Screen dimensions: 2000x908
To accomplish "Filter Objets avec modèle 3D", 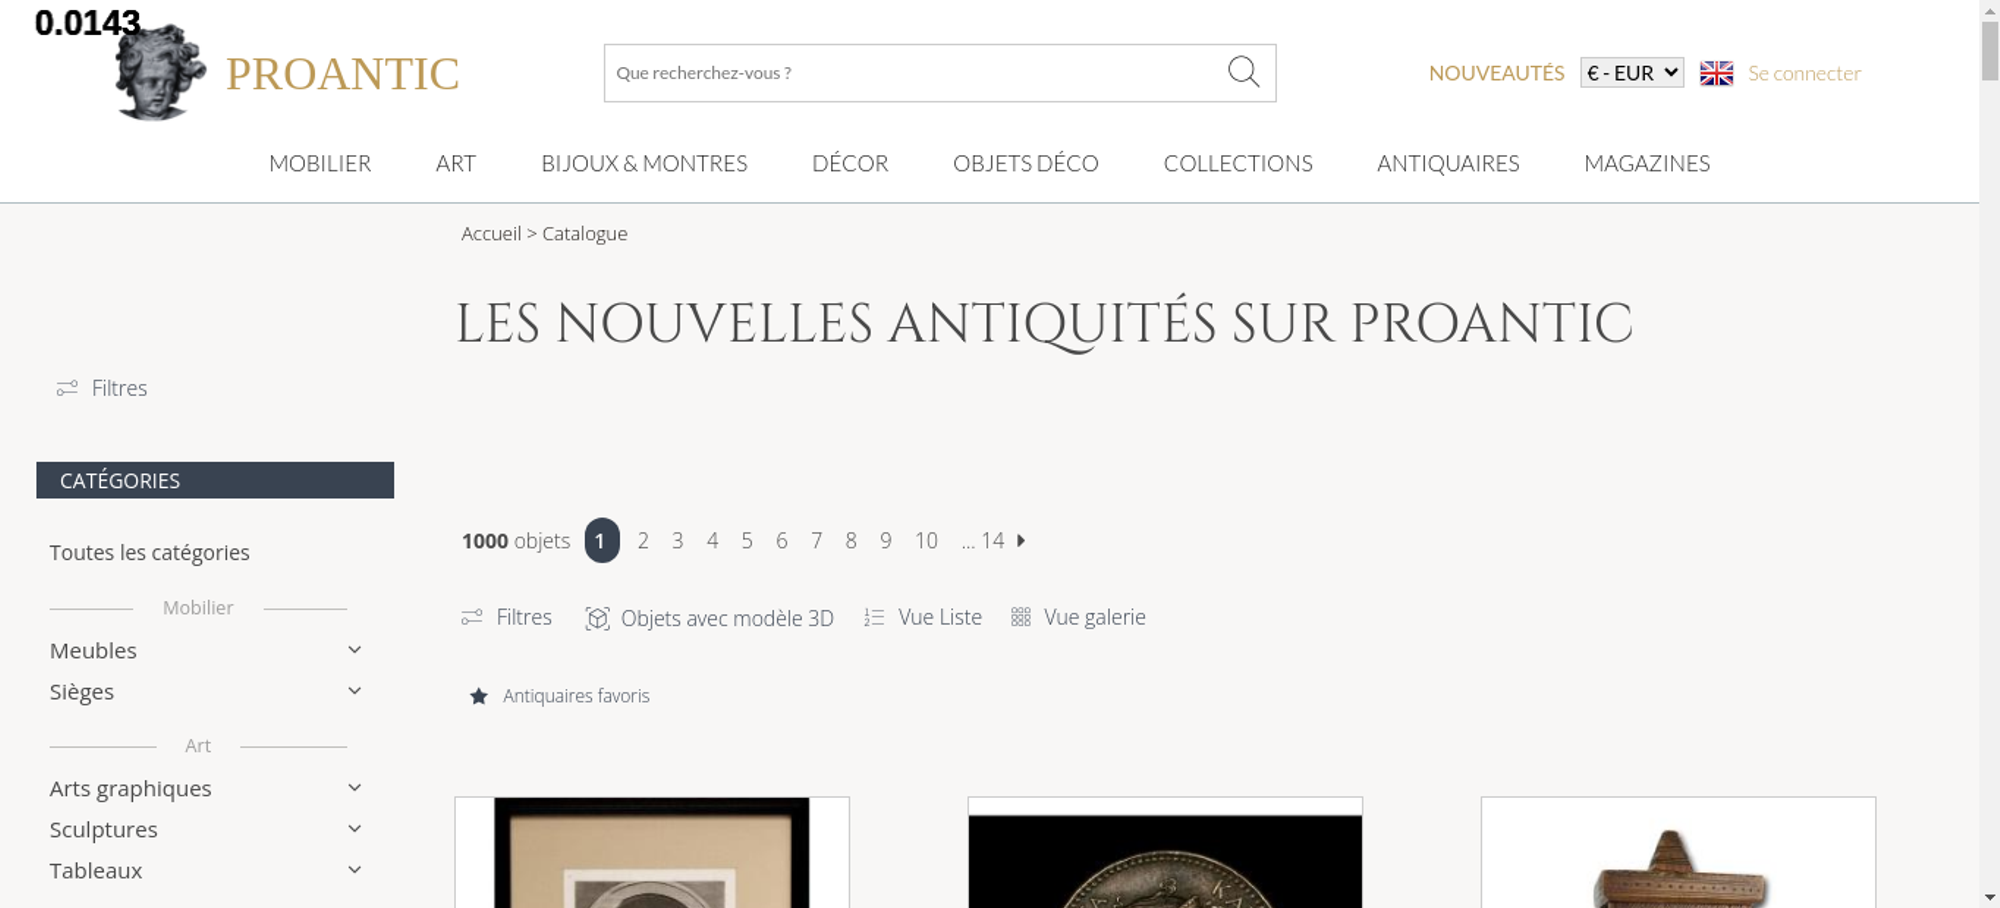I will pos(709,618).
